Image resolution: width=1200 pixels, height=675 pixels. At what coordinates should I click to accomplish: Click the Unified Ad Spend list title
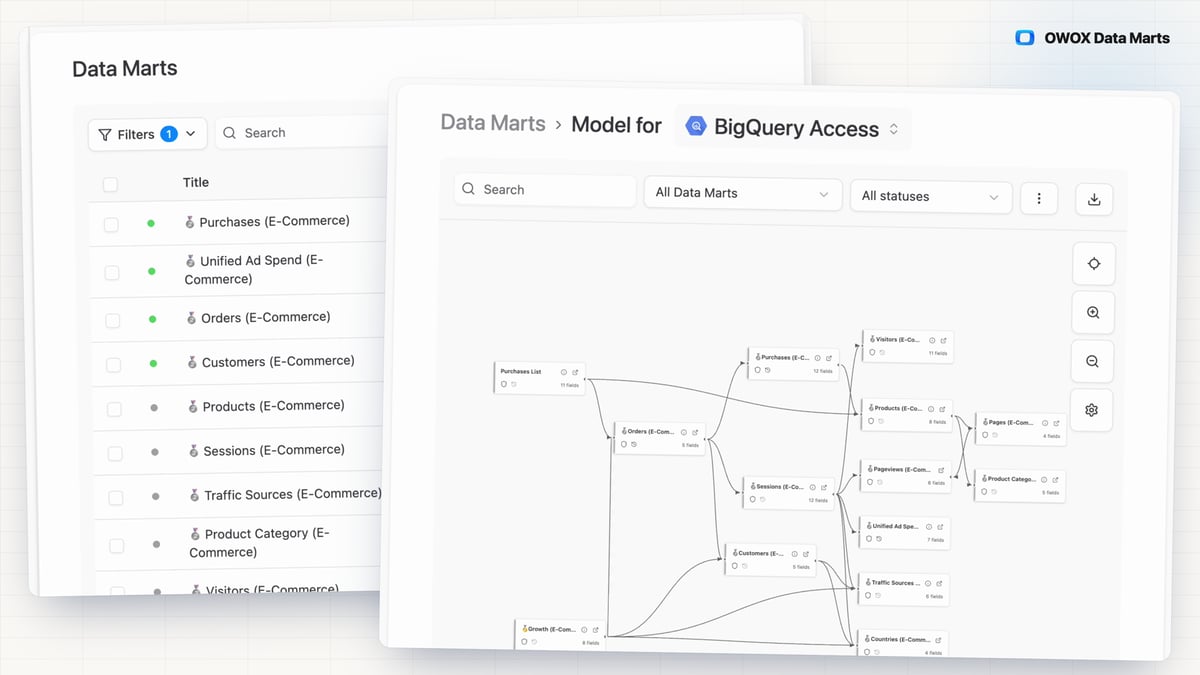click(x=254, y=269)
